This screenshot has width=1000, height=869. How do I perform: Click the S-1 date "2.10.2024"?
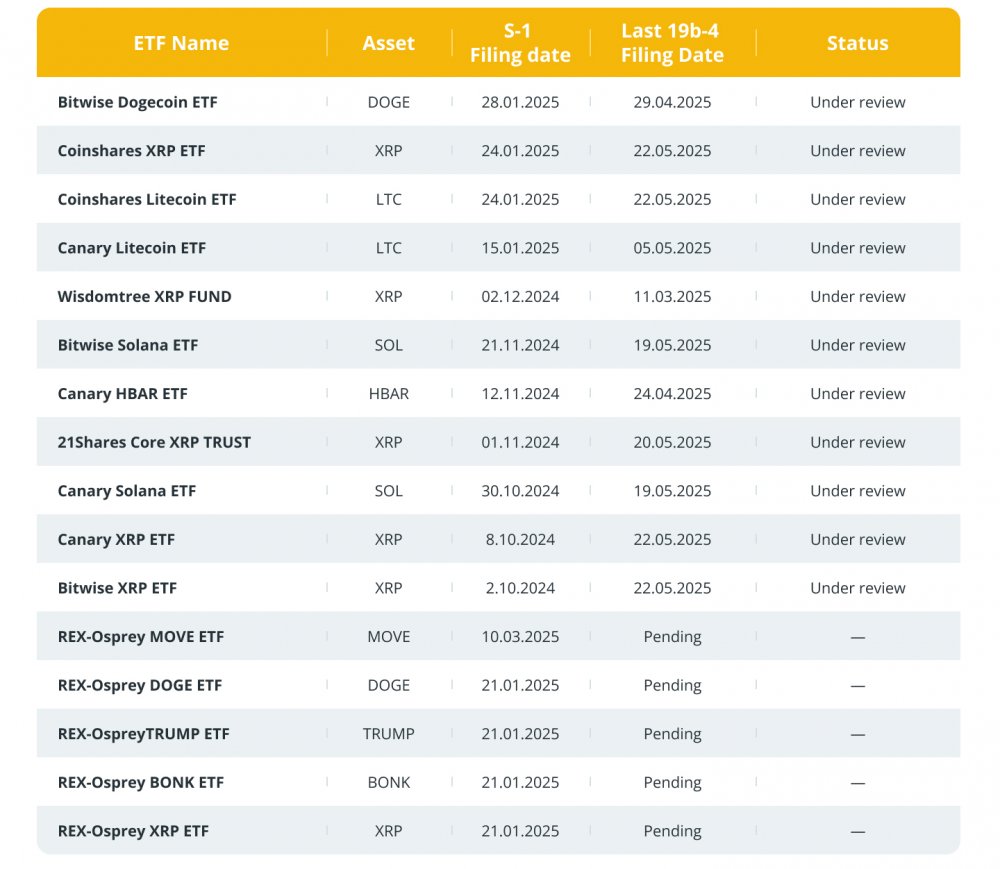(520, 588)
